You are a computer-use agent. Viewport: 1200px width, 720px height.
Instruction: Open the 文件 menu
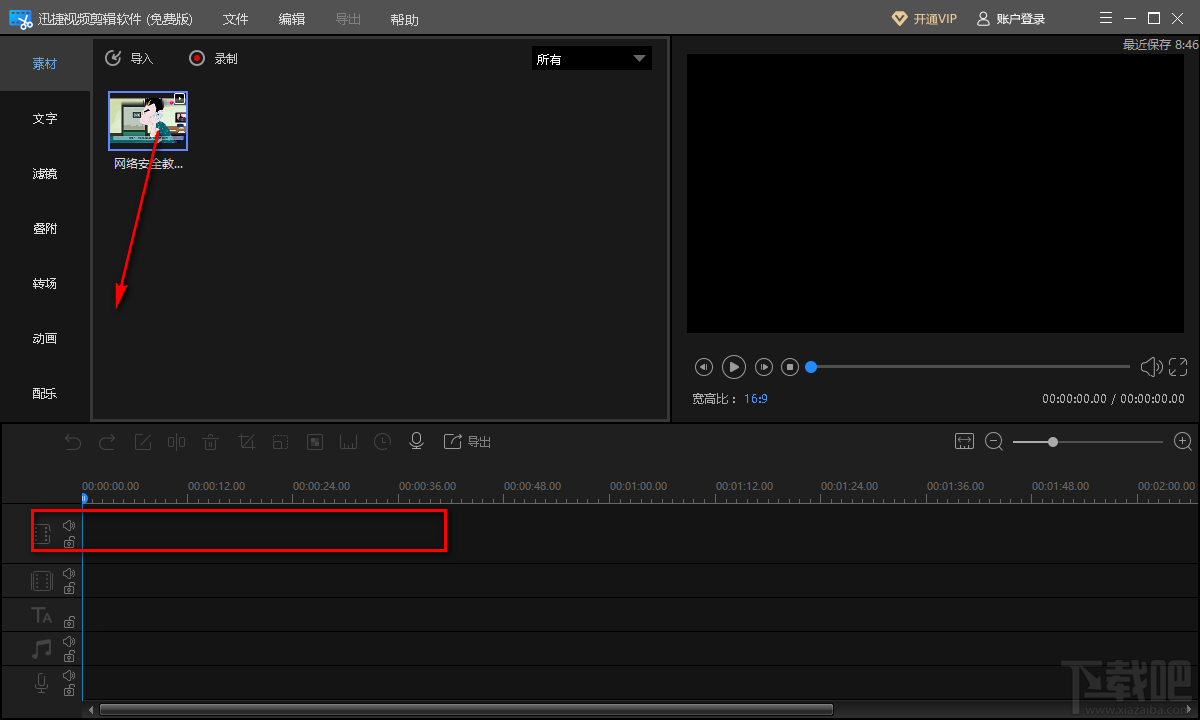pos(235,19)
